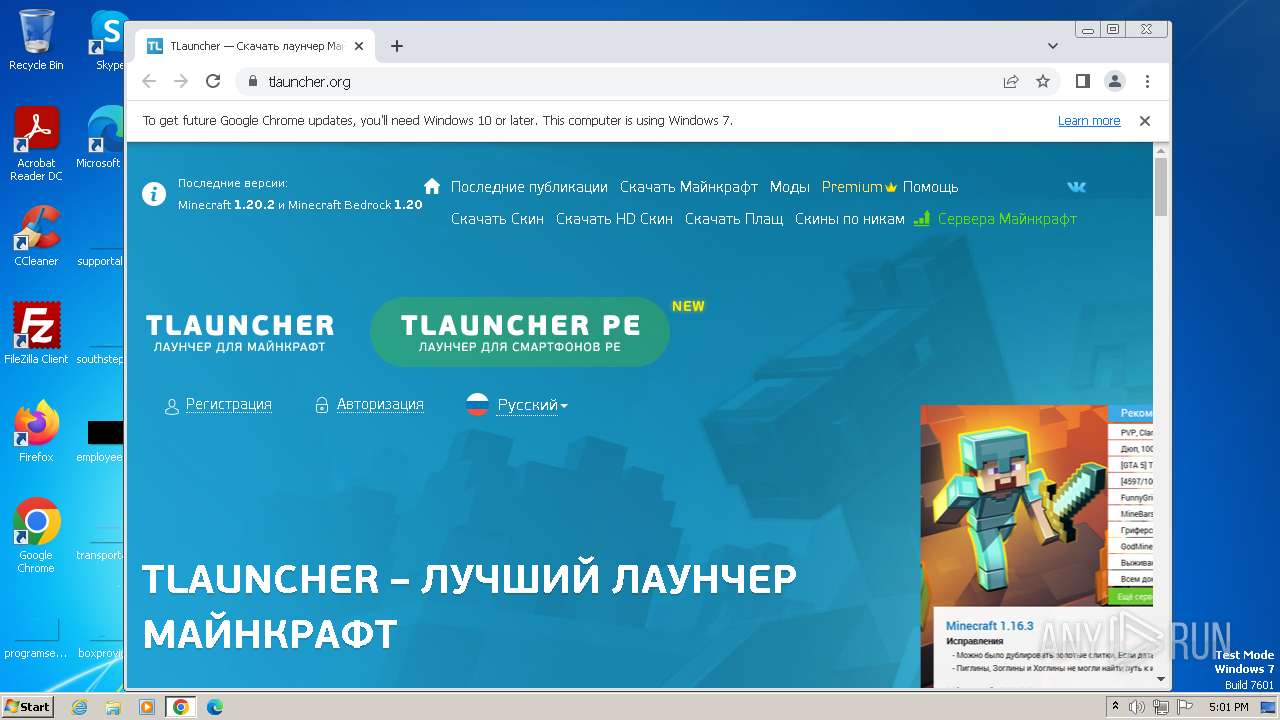Image resolution: width=1280 pixels, height=720 pixels.
Task: Click the Chrome back arrow
Action: 149,82
